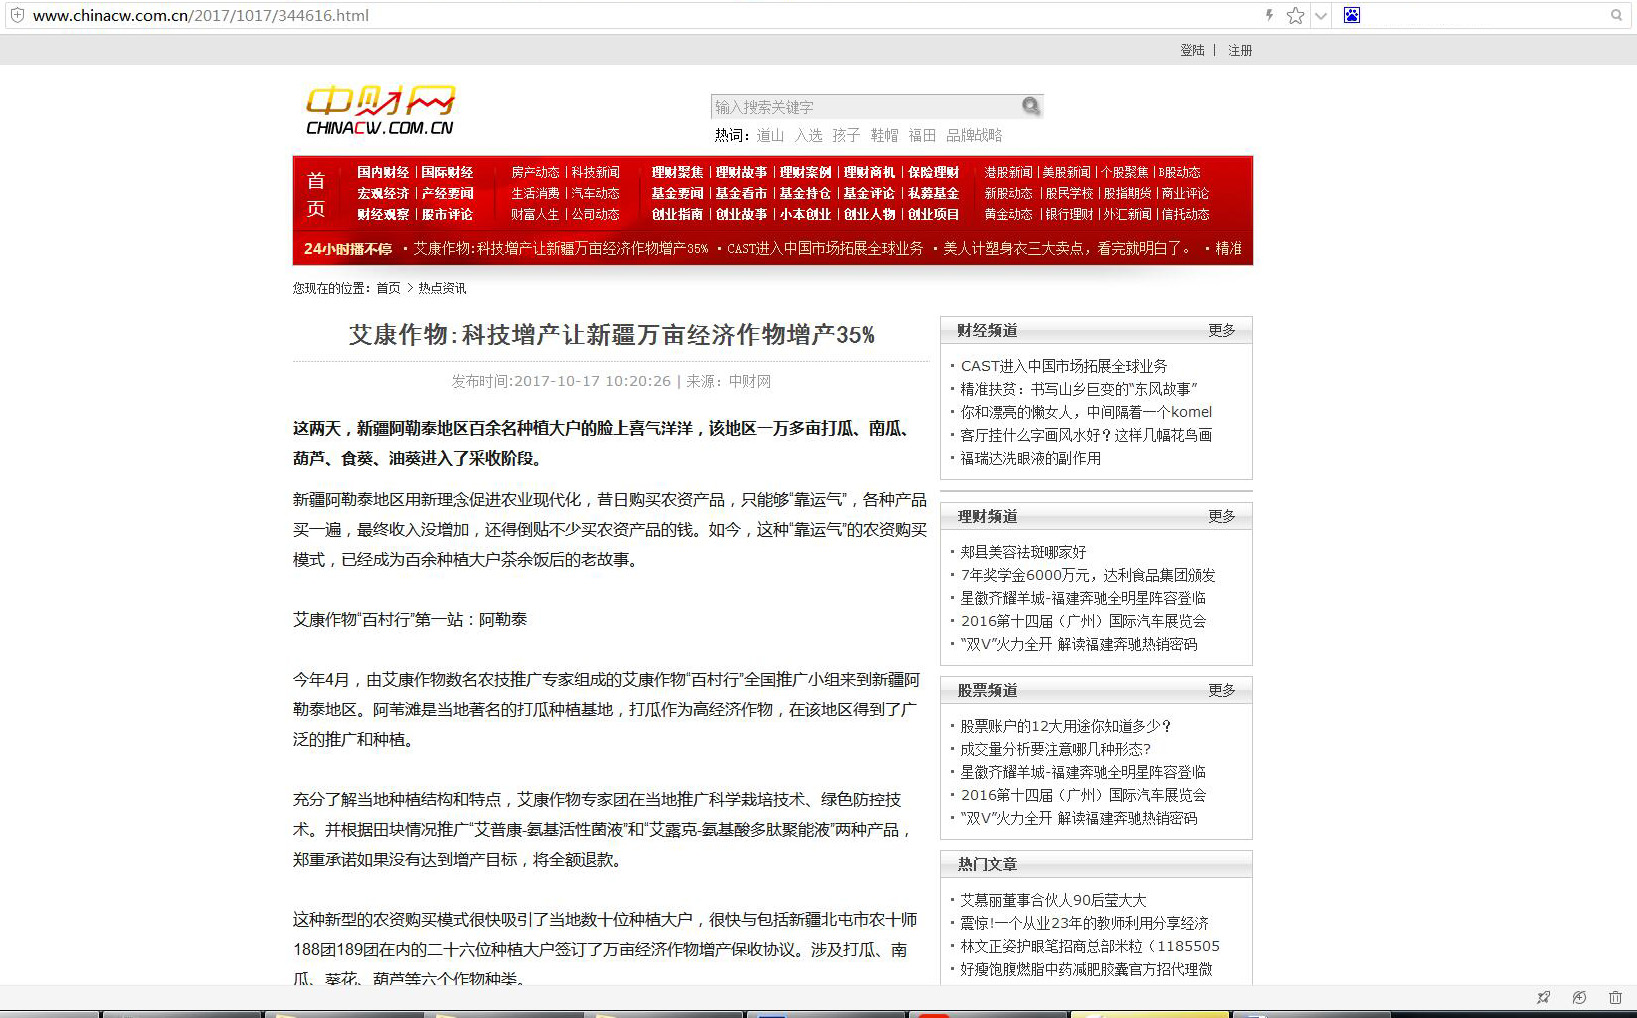
Task: Open the 科技新闻 nav item
Action: pyautogui.click(x=595, y=172)
